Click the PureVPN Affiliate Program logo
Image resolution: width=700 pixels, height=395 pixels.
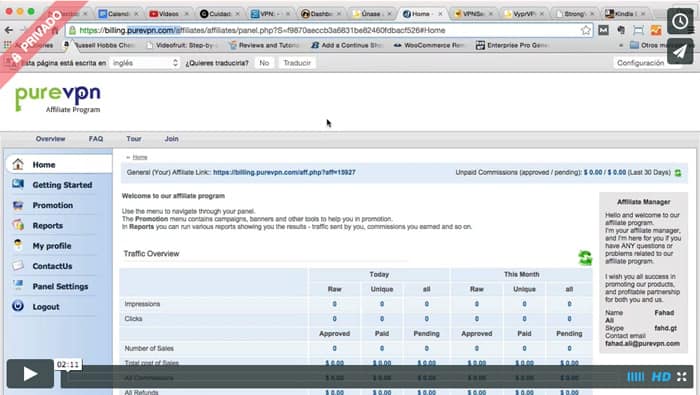pyautogui.click(x=58, y=99)
